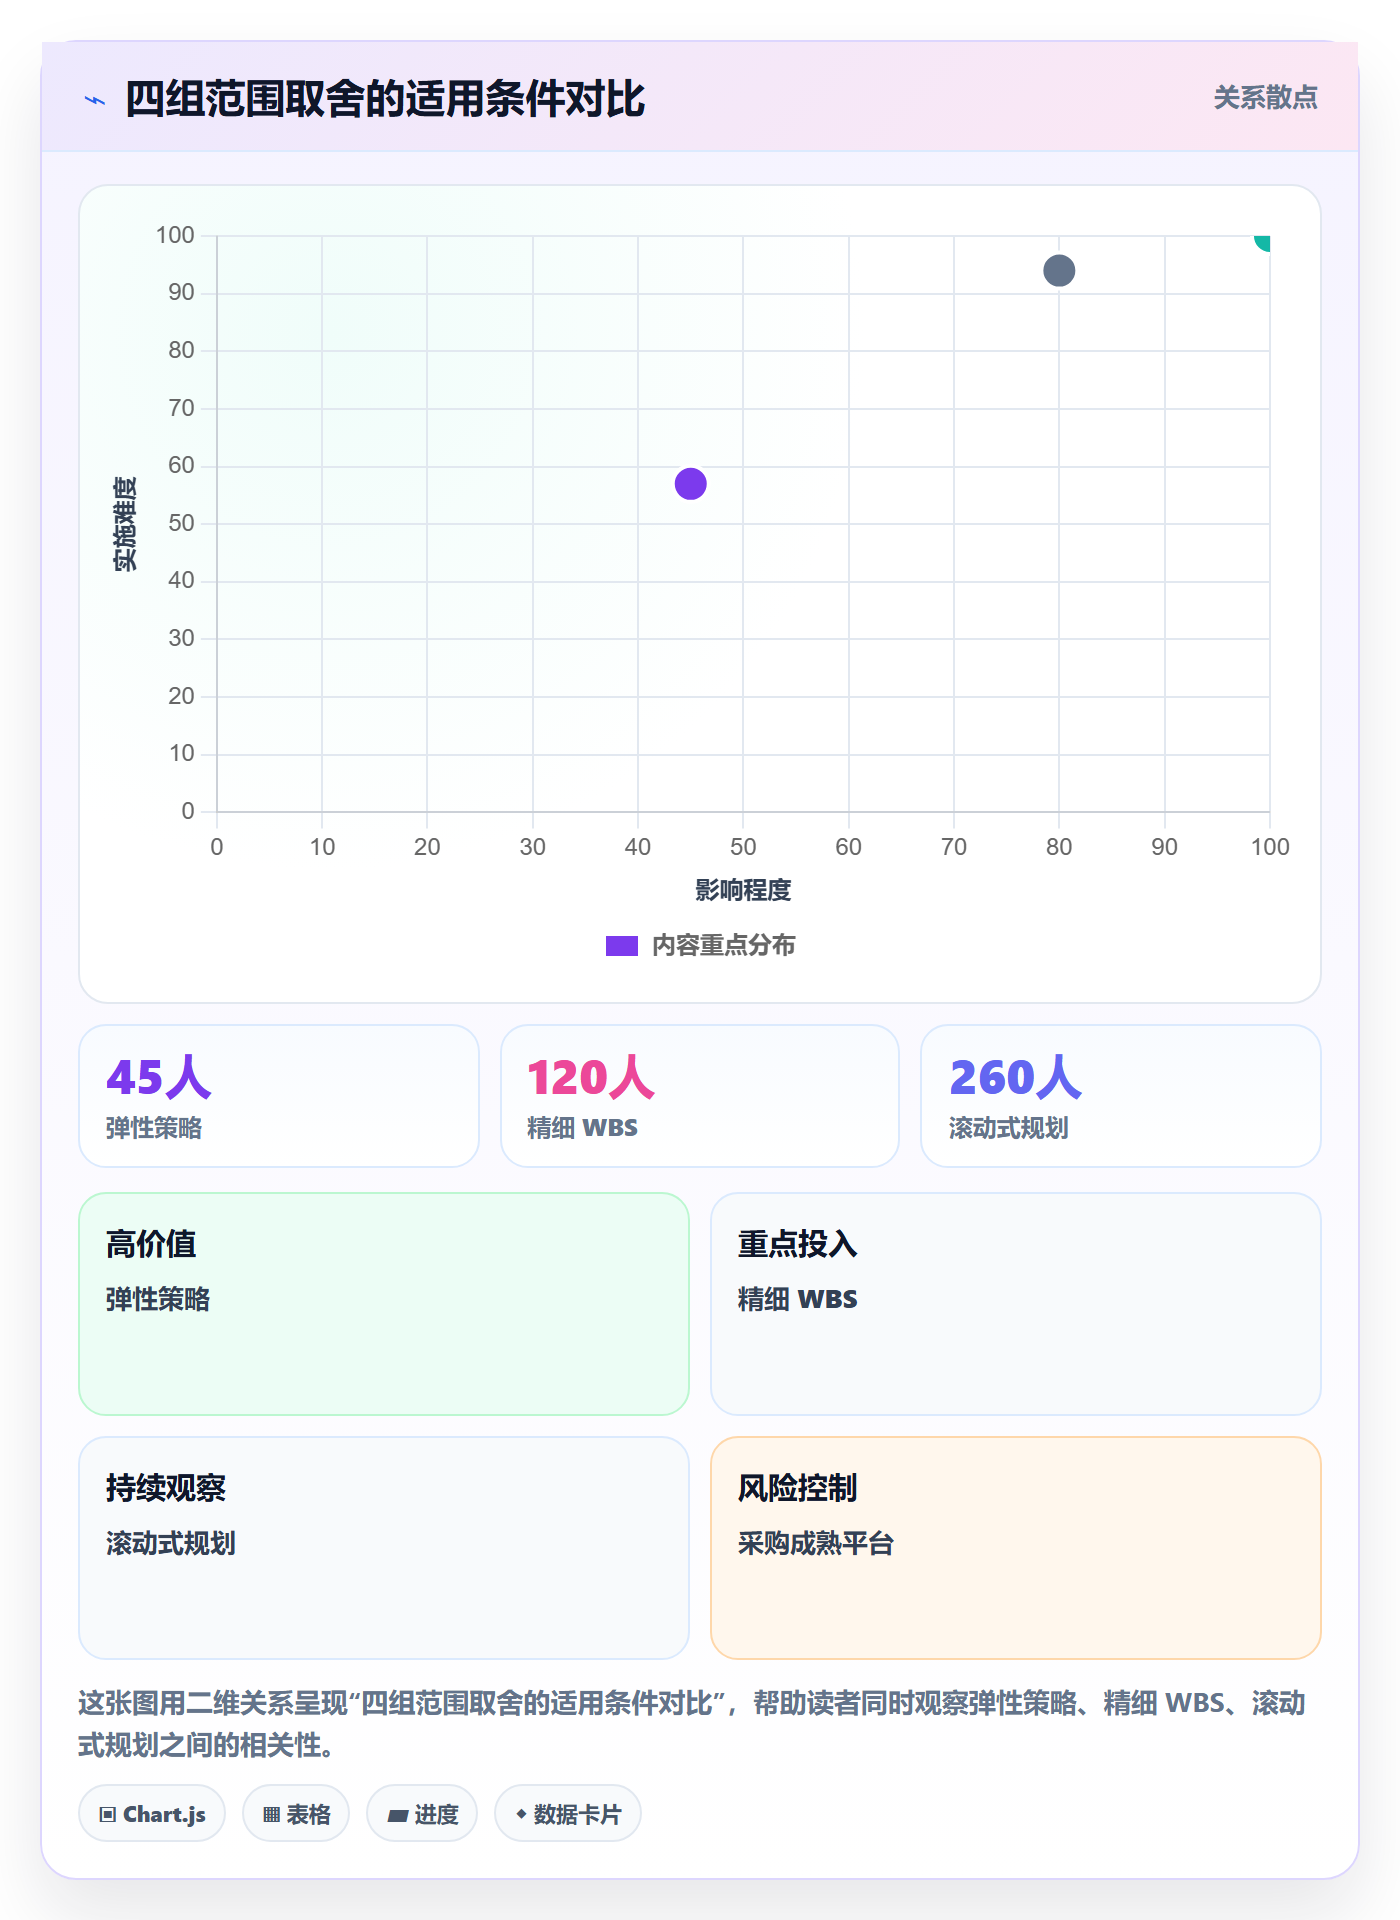1400x1920 pixels.
Task: Click the 内容重点分布 legend label
Action: [x=723, y=946]
